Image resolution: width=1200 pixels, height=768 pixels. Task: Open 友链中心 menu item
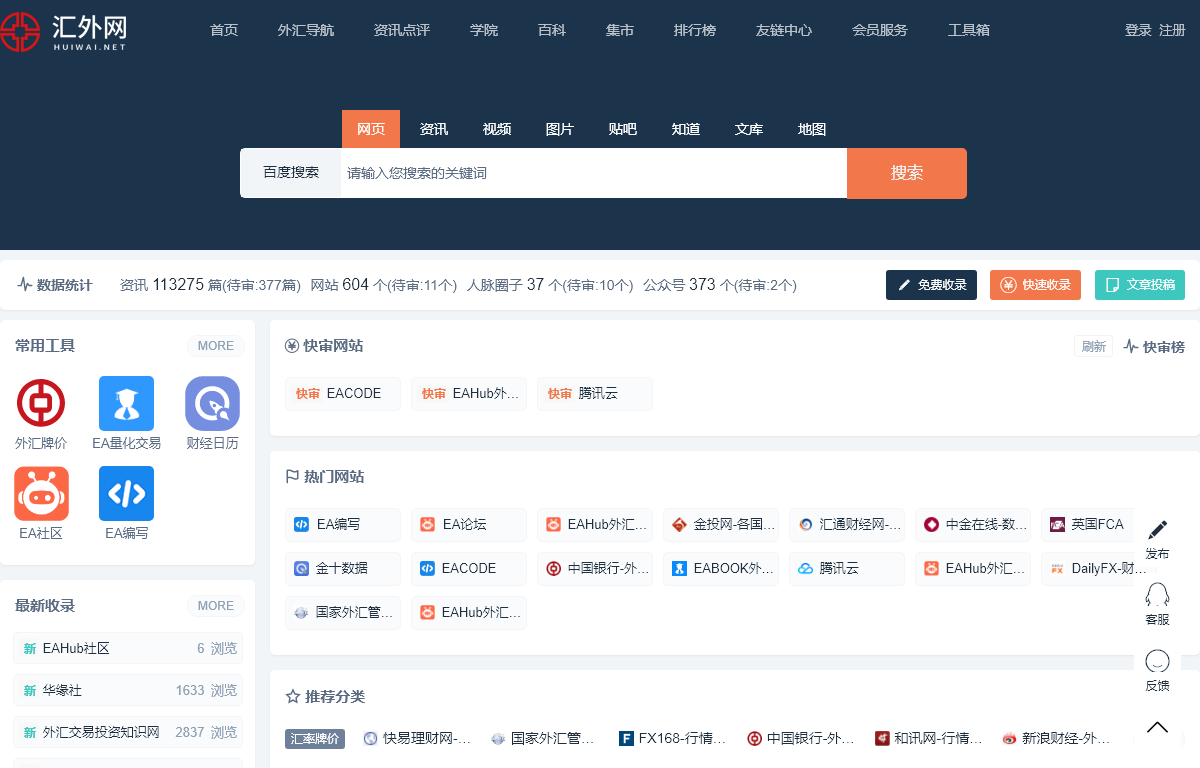coord(784,30)
